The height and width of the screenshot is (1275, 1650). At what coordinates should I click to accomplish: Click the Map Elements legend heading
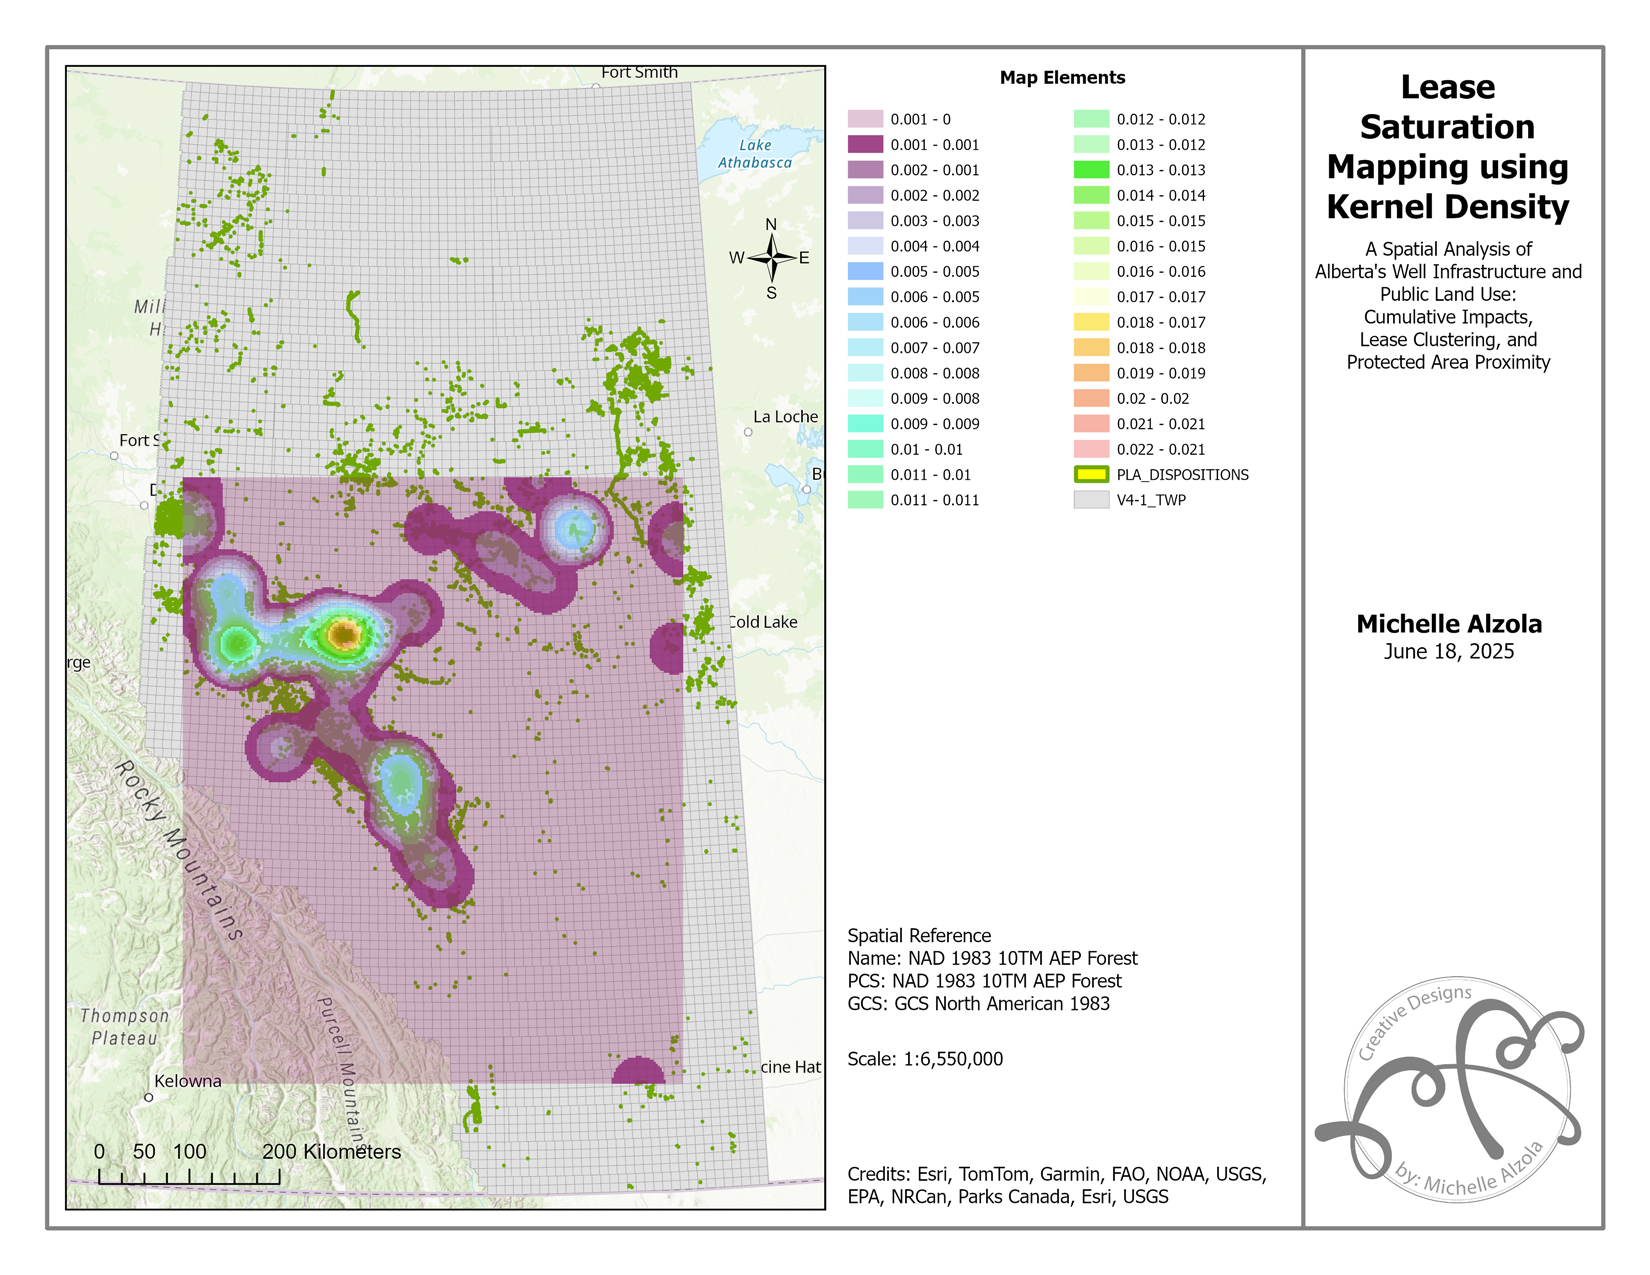(x=1062, y=78)
